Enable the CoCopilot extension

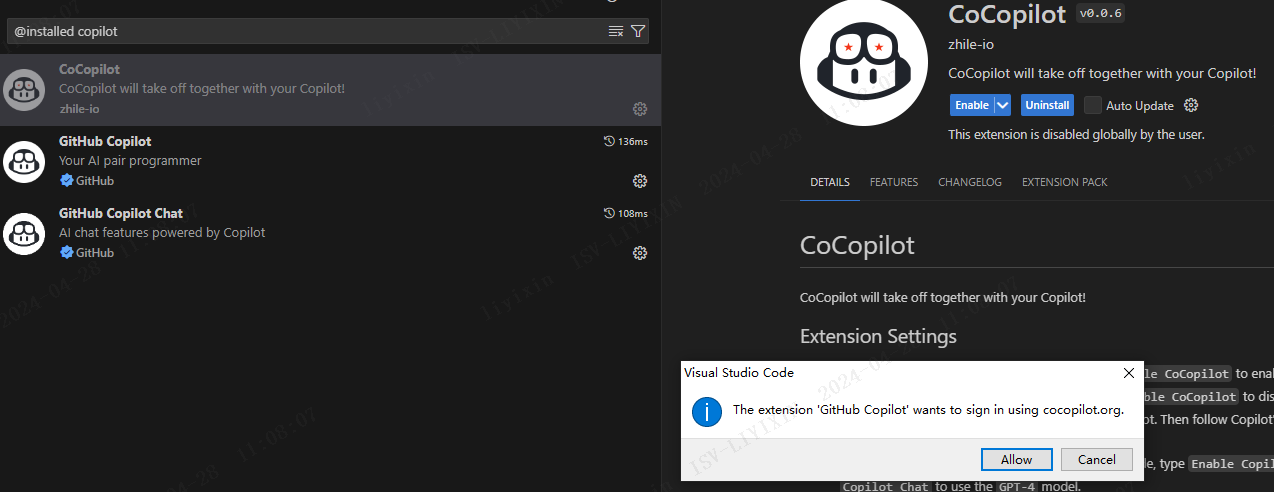971,105
